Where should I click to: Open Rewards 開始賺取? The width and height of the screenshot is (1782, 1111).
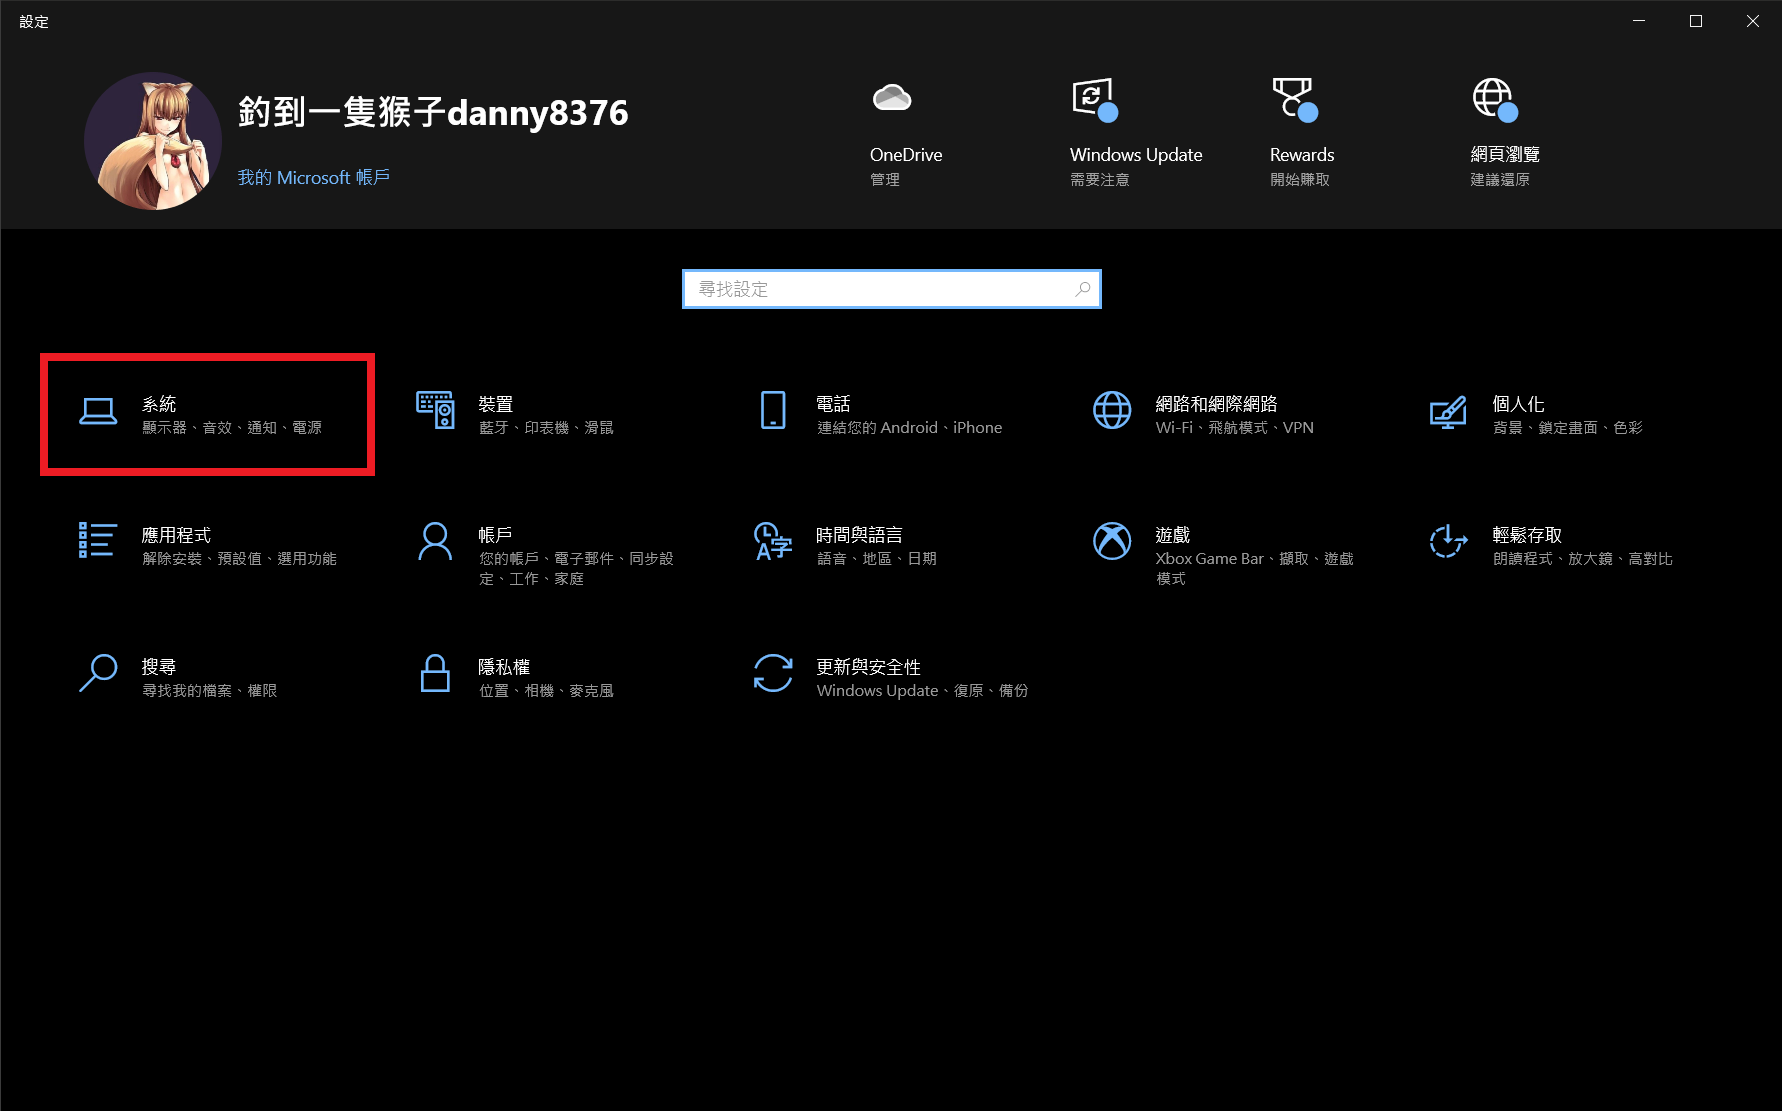[1300, 130]
